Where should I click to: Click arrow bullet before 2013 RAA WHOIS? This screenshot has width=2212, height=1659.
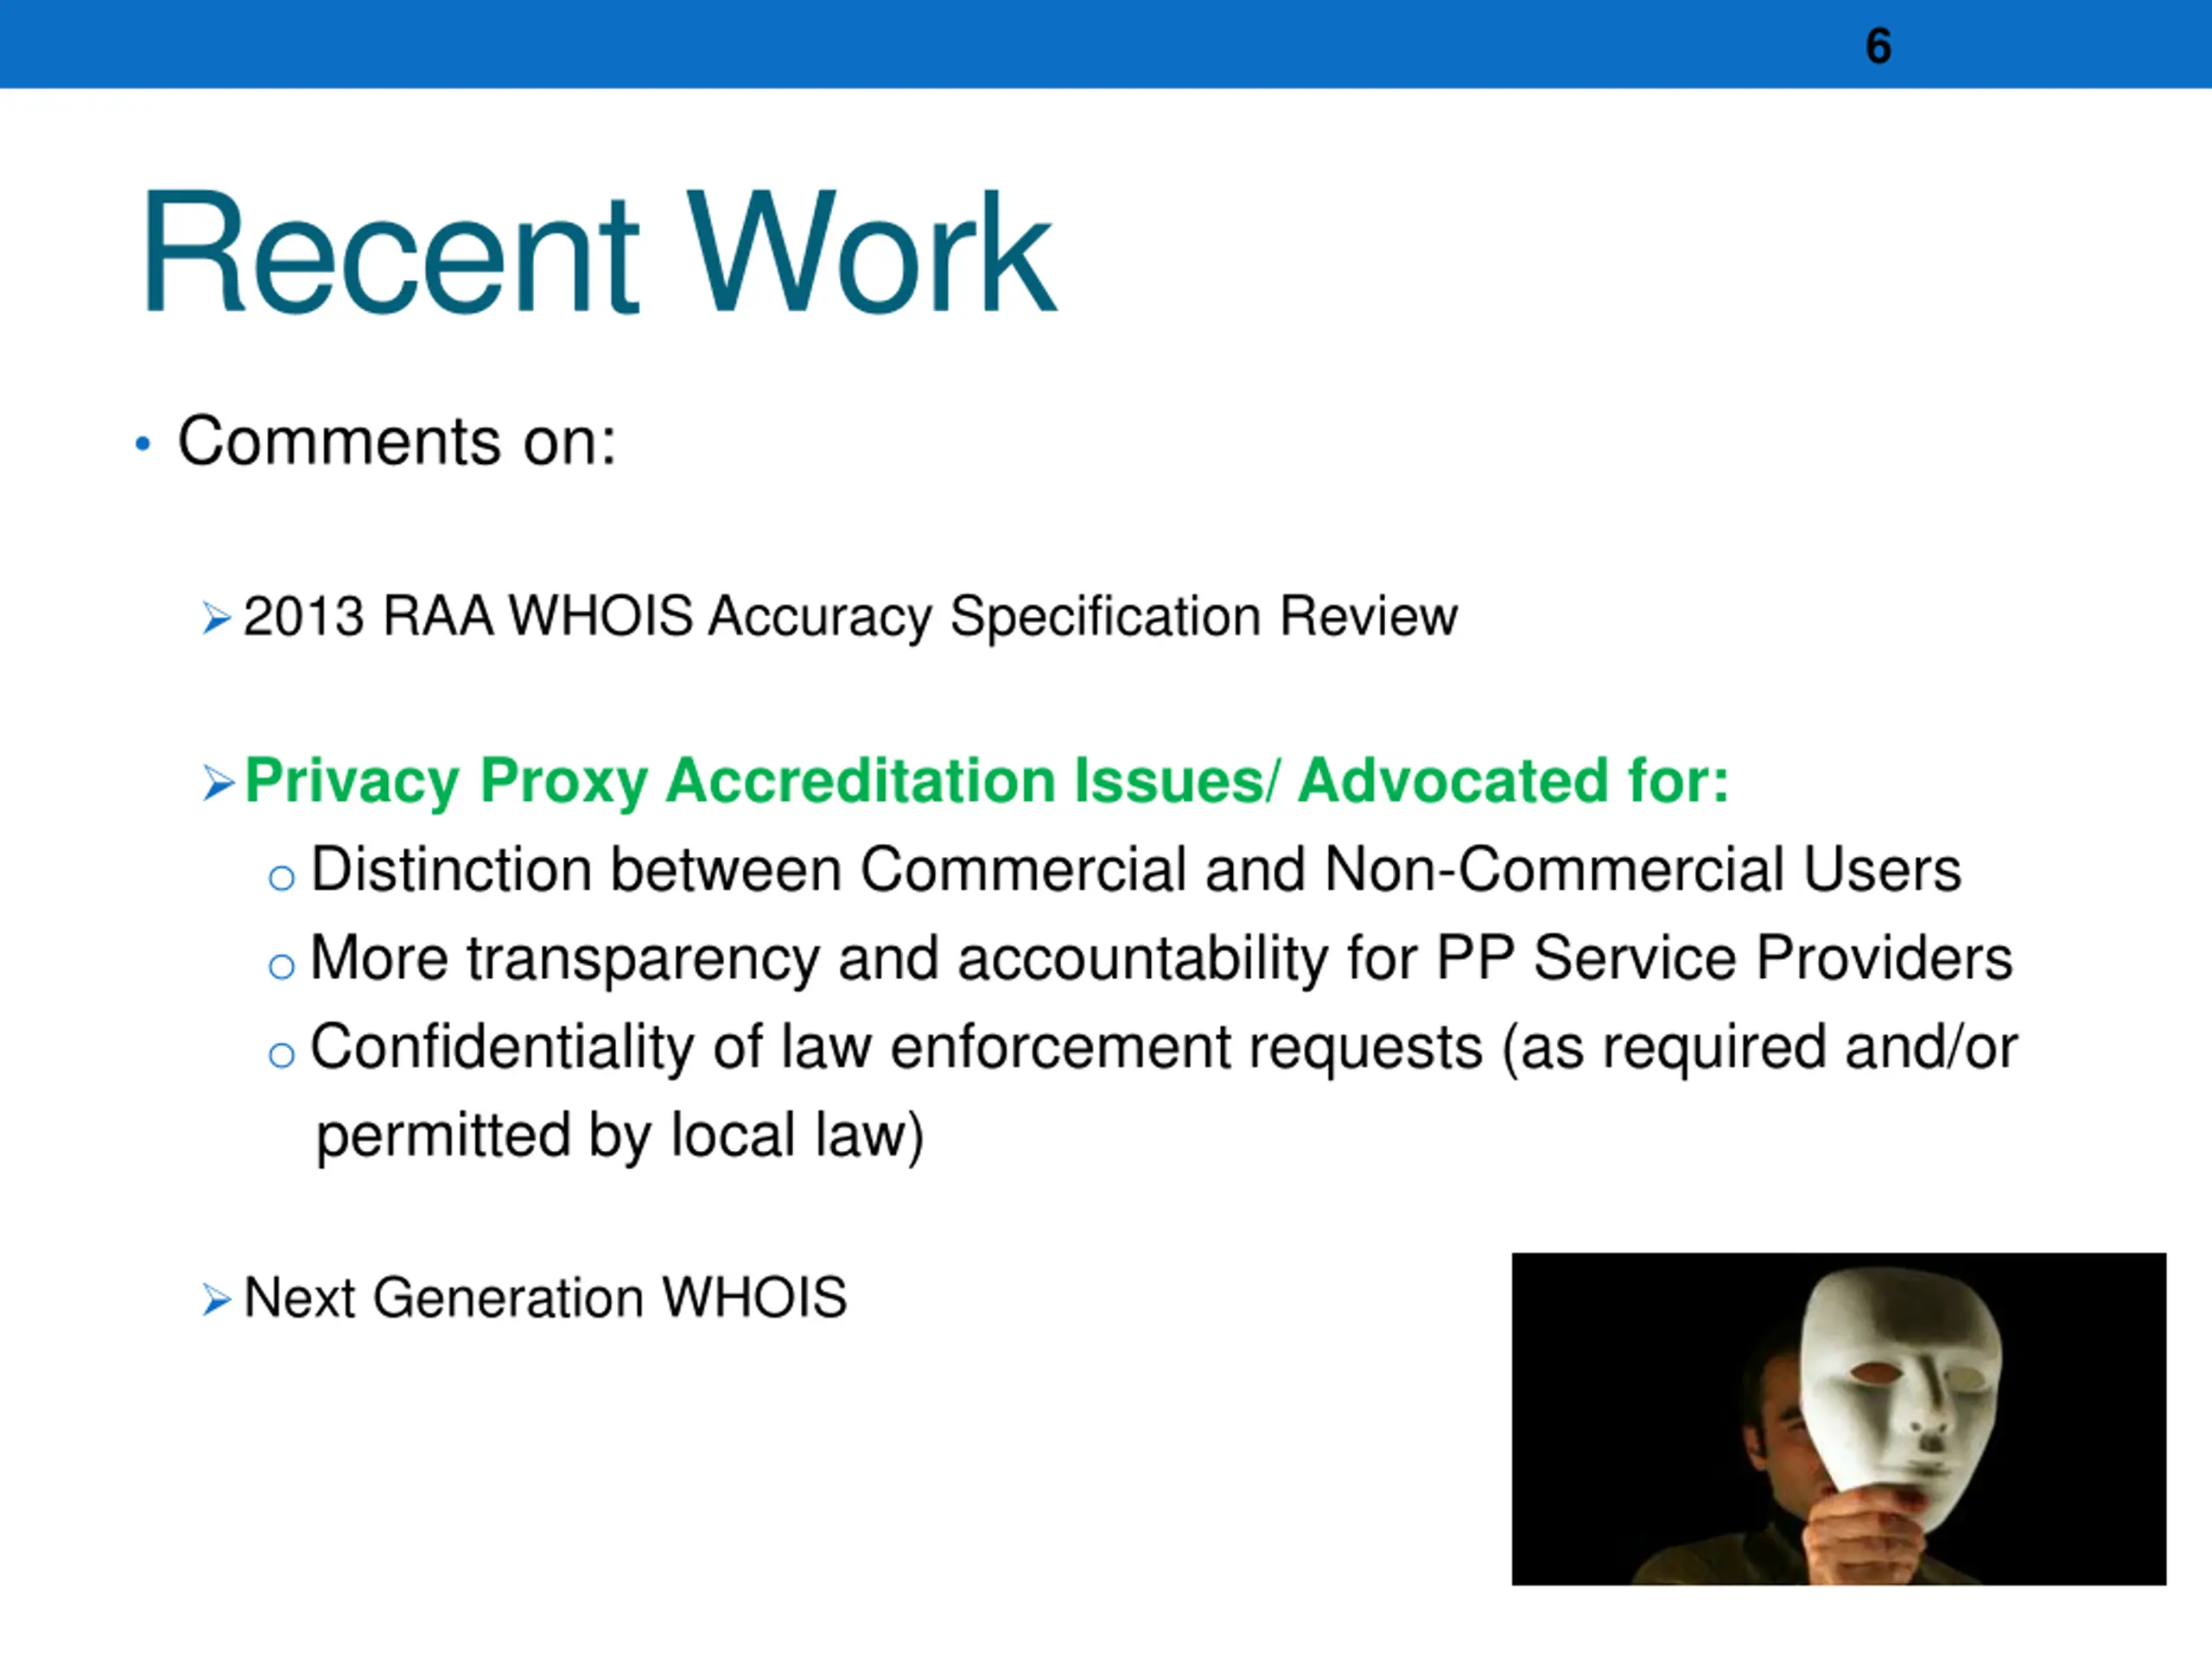(217, 618)
